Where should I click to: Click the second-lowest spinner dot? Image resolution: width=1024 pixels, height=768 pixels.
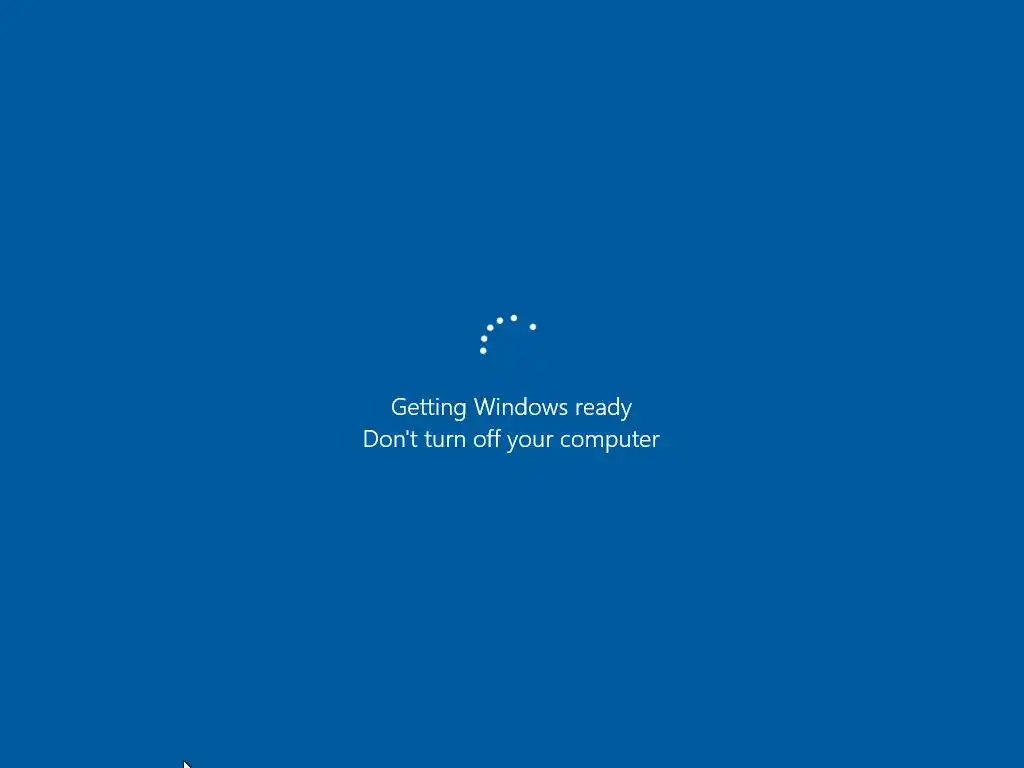pos(484,339)
